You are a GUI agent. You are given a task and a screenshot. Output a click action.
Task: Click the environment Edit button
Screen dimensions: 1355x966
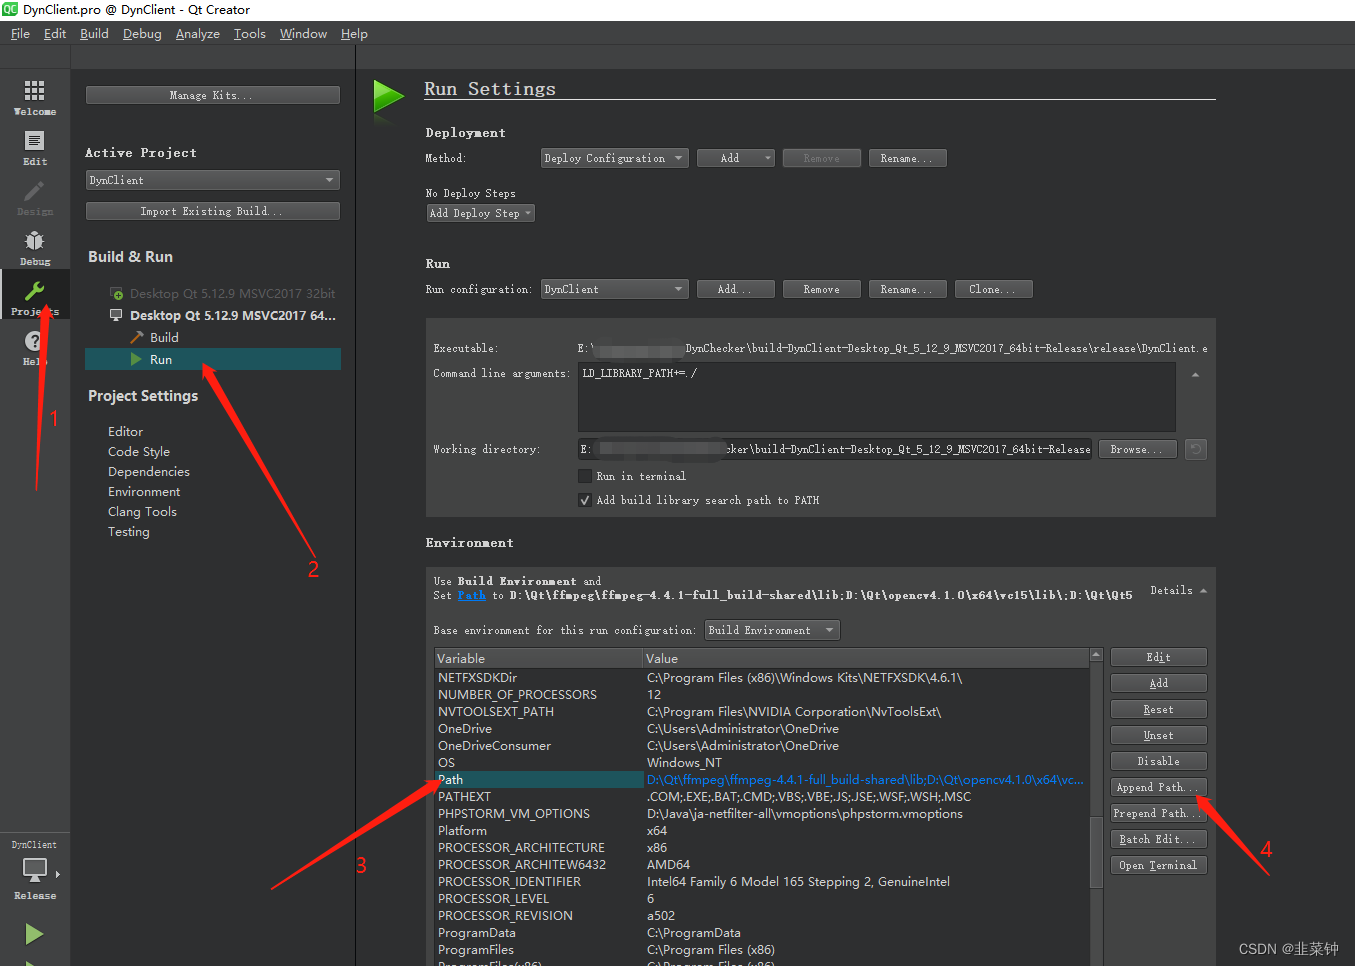click(x=1158, y=657)
